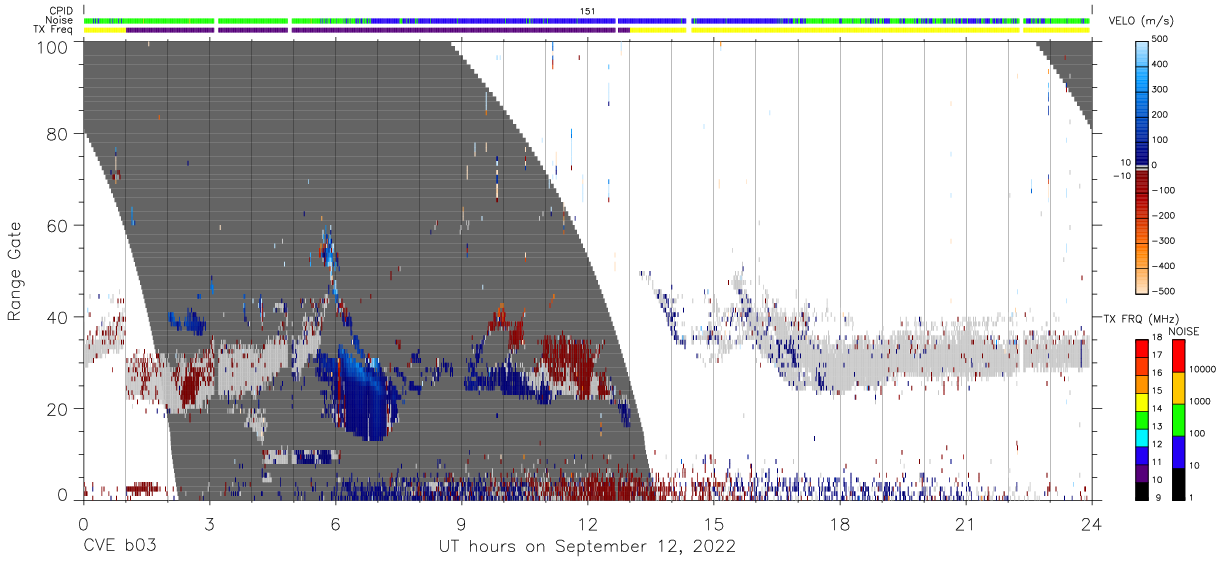Image resolution: width=1228 pixels, height=567 pixels.
Task: Click velocity legend value '−200'
Action: click(1161, 216)
